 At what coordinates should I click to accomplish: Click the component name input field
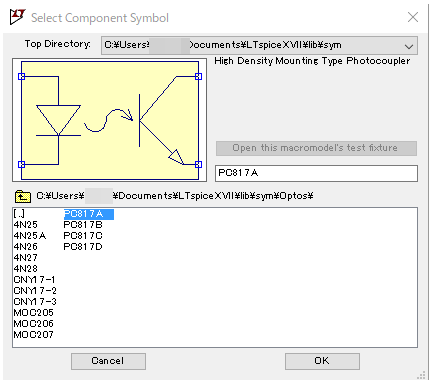(x=316, y=173)
